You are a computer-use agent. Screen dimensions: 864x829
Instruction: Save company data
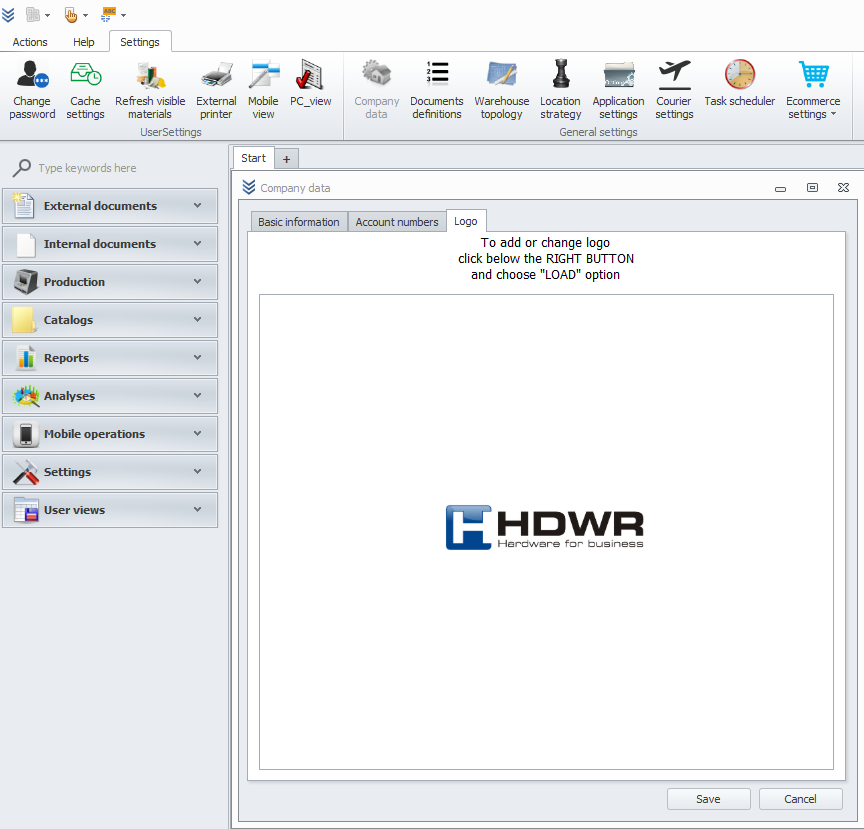click(709, 799)
